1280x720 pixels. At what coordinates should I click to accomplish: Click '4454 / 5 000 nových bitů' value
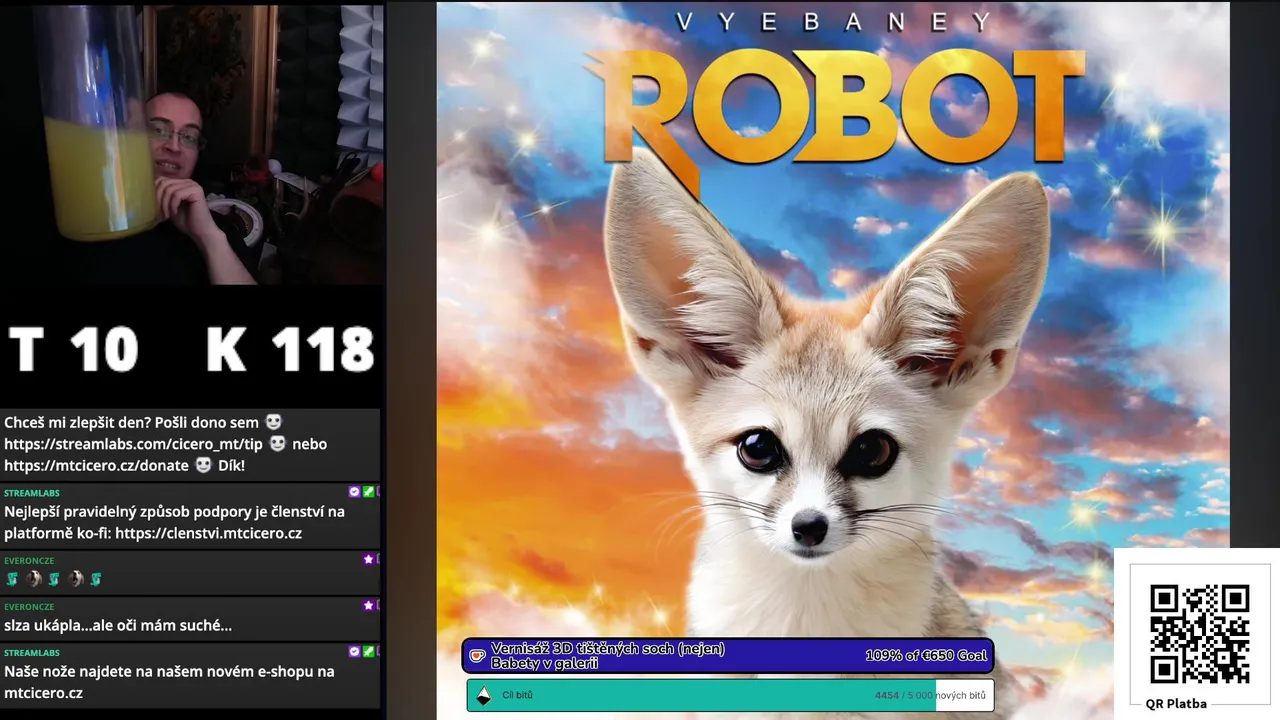pos(930,695)
